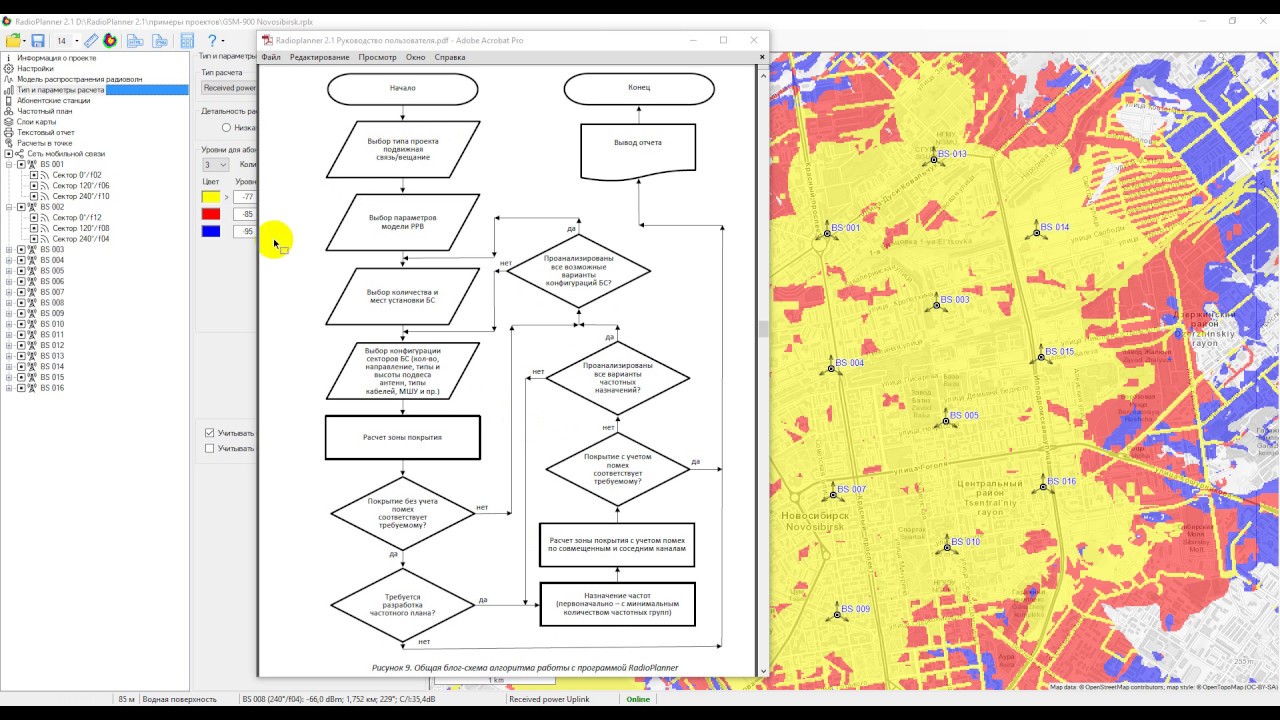Export map via the HTML icon
This screenshot has height=720, width=1280.
(x=134, y=41)
